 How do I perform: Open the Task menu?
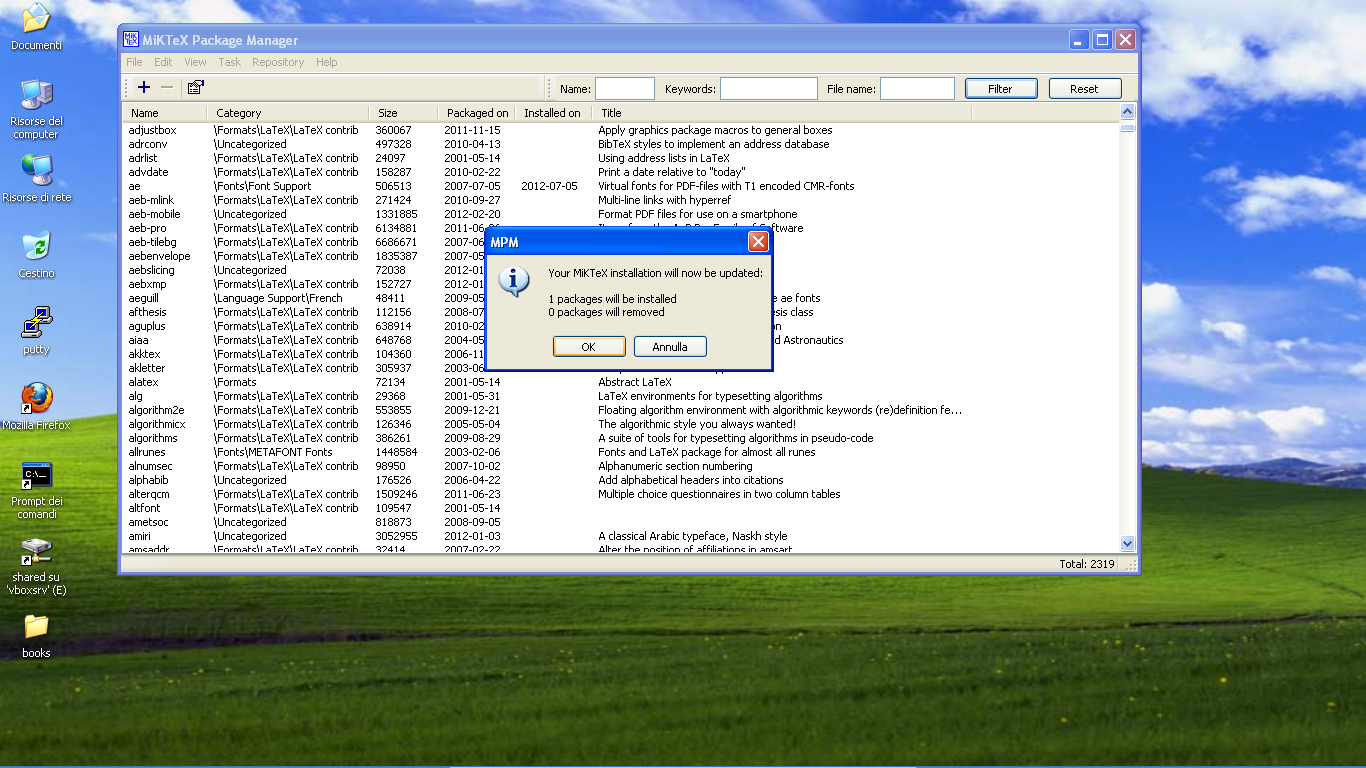(230, 62)
